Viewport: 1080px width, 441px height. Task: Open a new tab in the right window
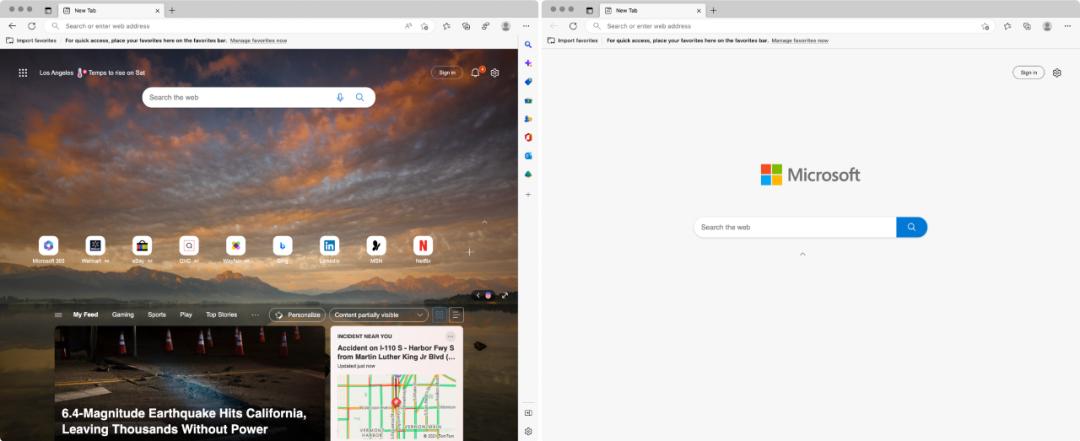(x=714, y=10)
